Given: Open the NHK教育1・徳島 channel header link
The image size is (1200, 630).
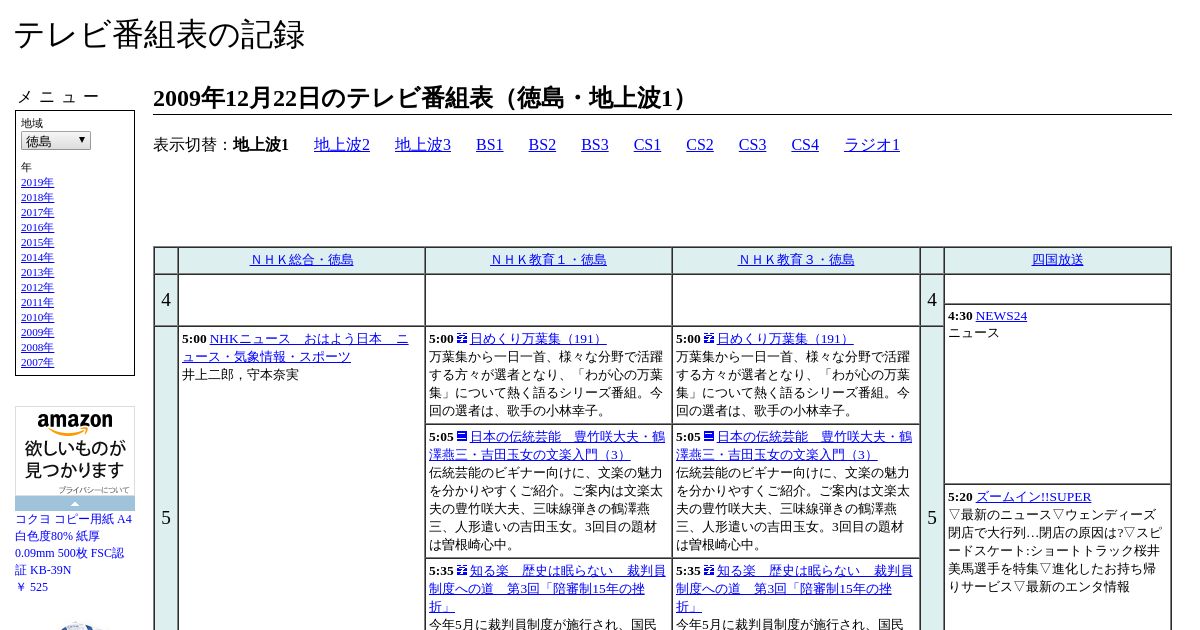Looking at the screenshot, I should [549, 260].
